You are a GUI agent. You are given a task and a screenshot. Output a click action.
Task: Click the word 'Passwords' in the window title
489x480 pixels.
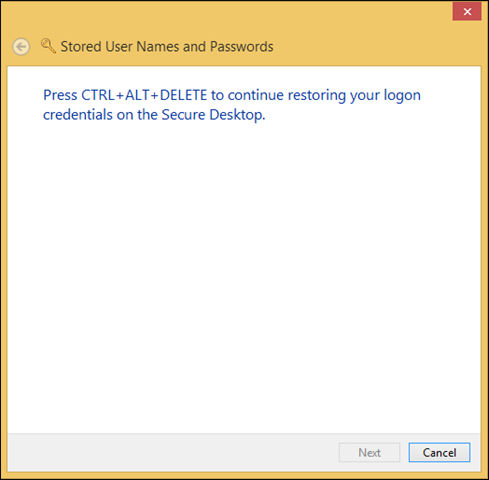coord(242,47)
